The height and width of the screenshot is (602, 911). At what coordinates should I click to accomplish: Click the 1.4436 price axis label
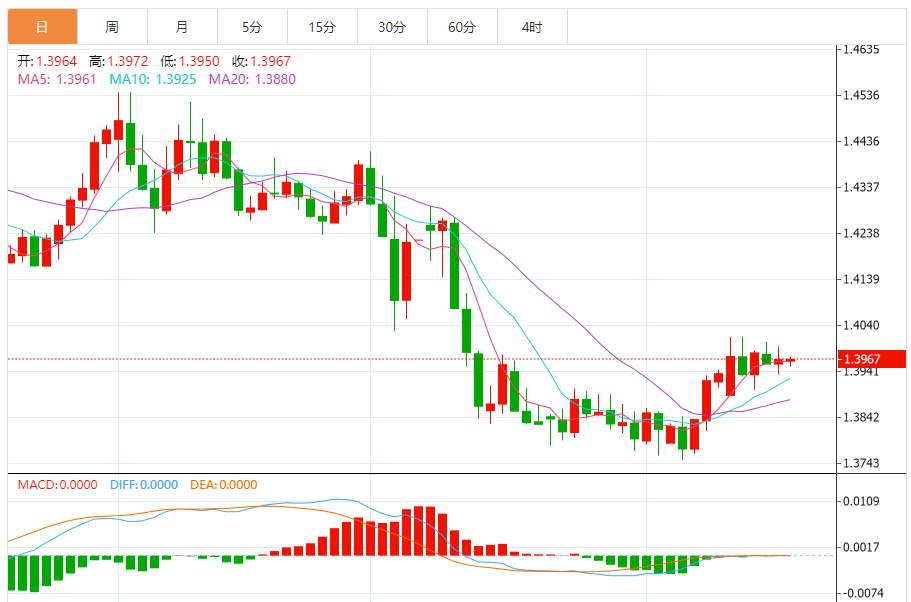(x=862, y=141)
